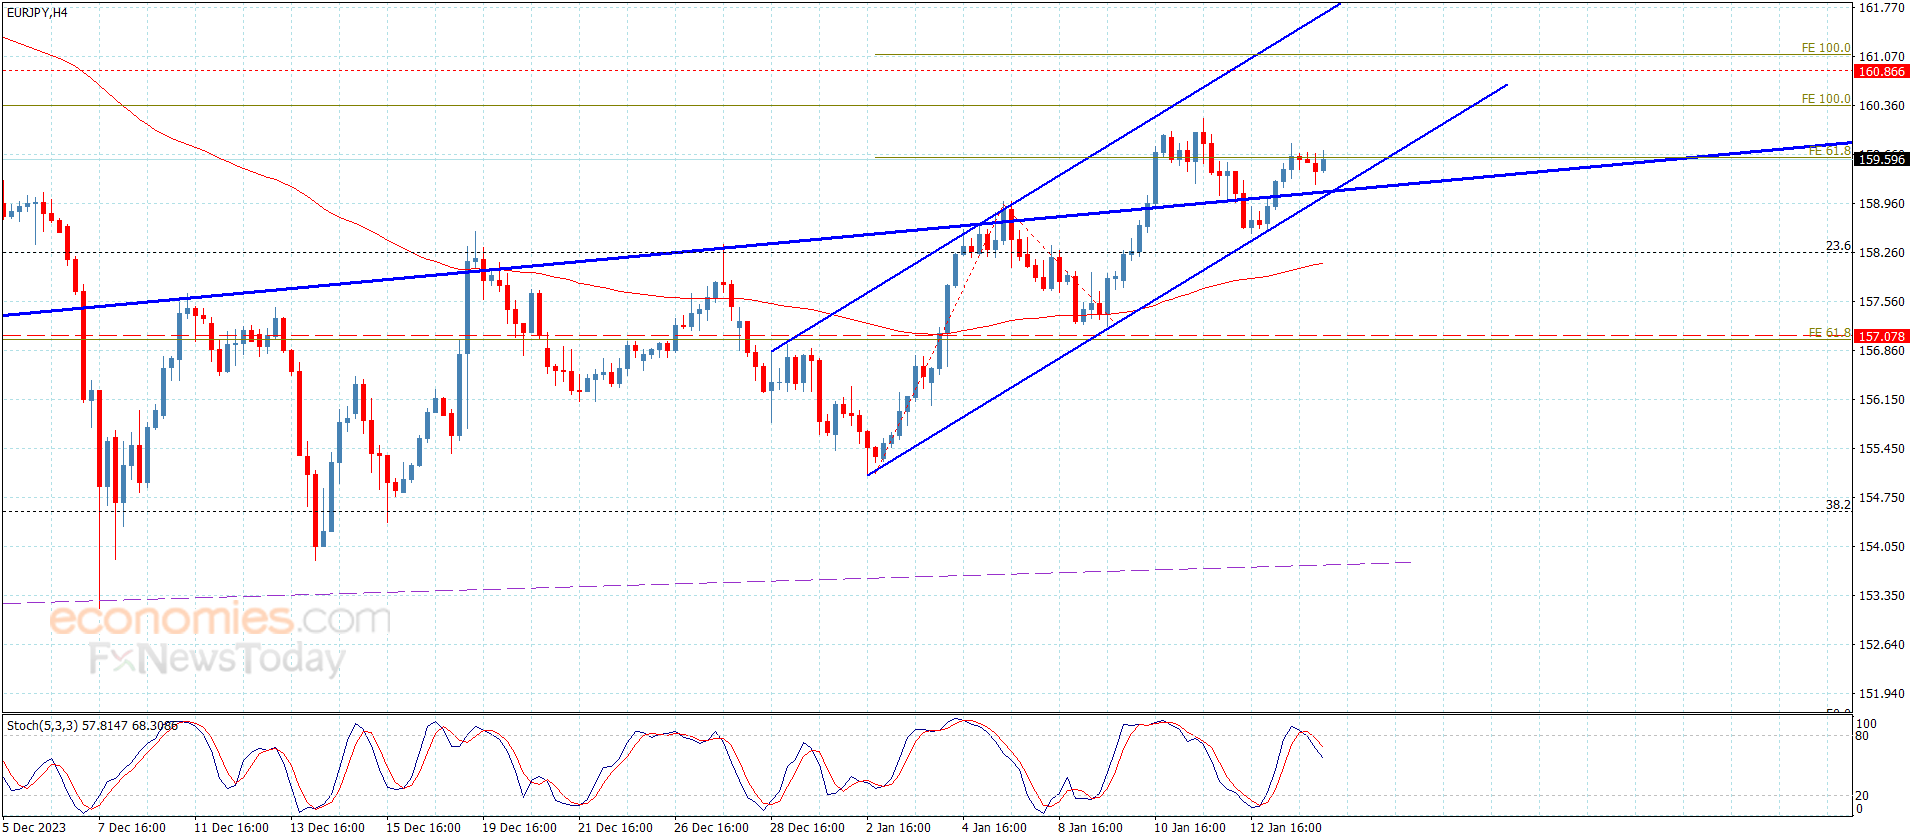The height and width of the screenshot is (840, 1916).
Task: Select the red 160.866 price label
Action: 1881,72
